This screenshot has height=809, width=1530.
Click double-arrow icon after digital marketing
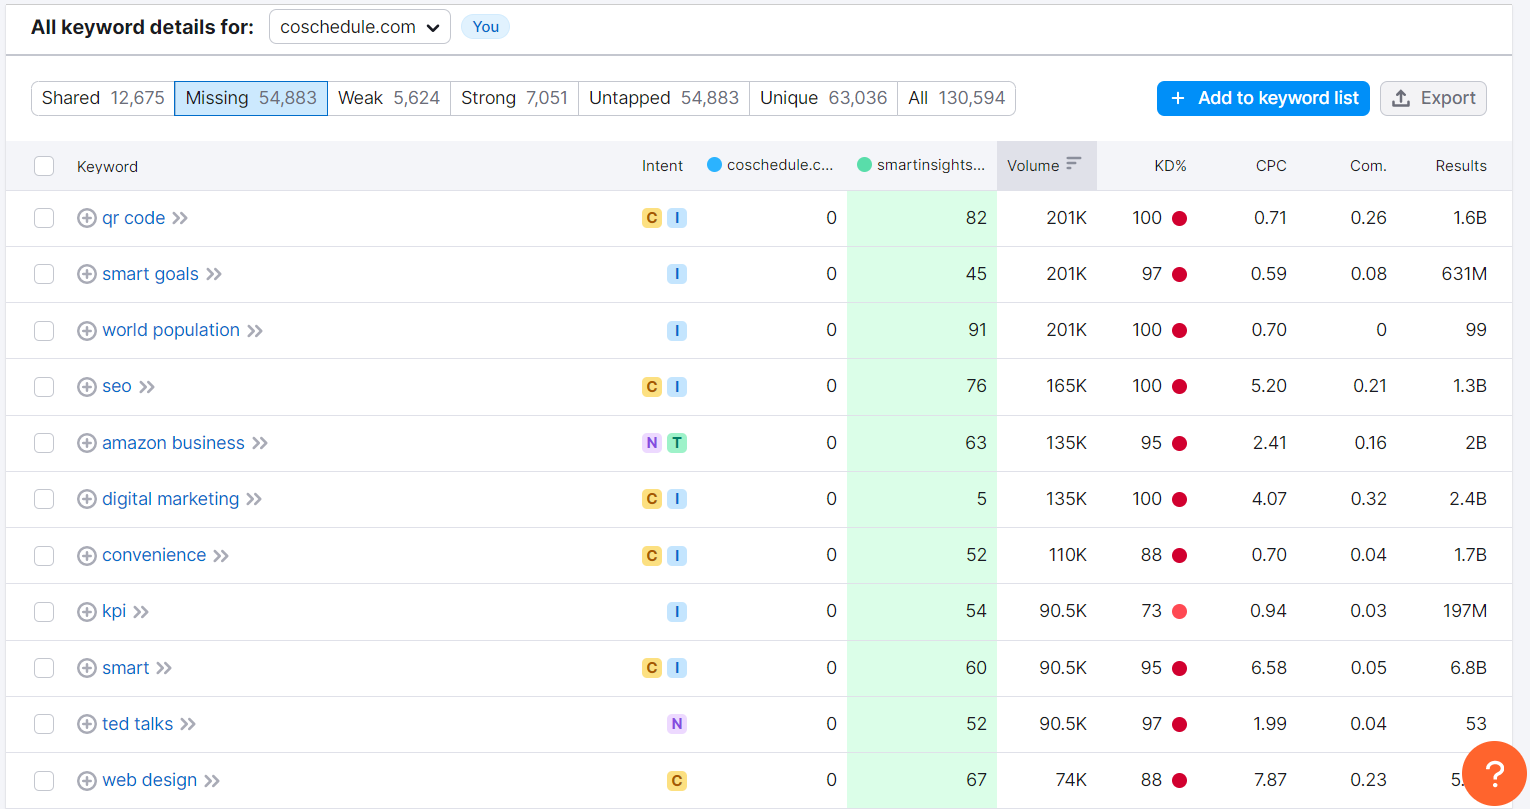[x=254, y=499]
